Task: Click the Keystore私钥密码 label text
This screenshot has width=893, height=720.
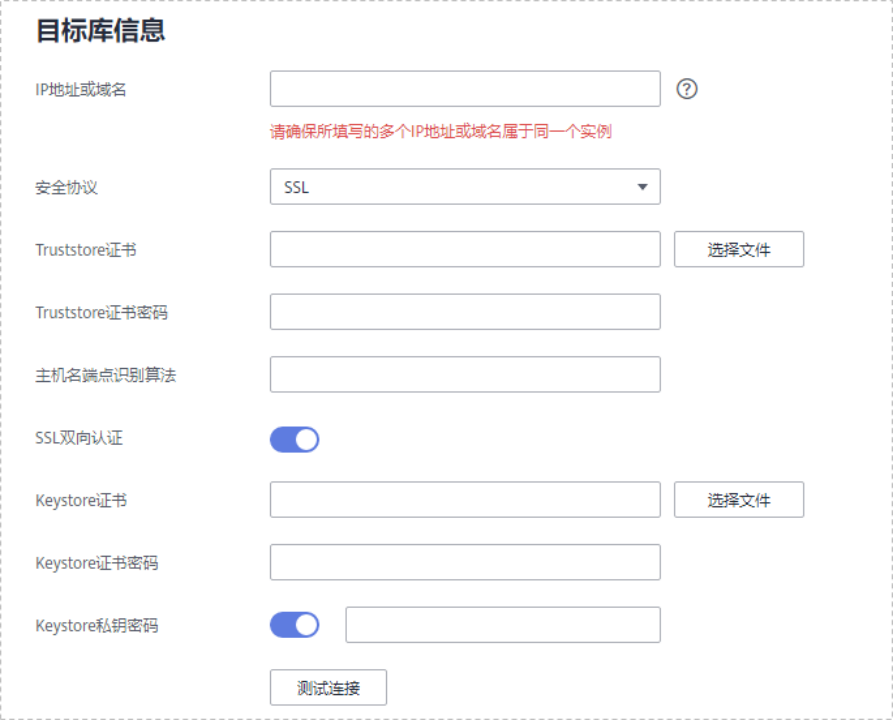Action: [x=97, y=626]
